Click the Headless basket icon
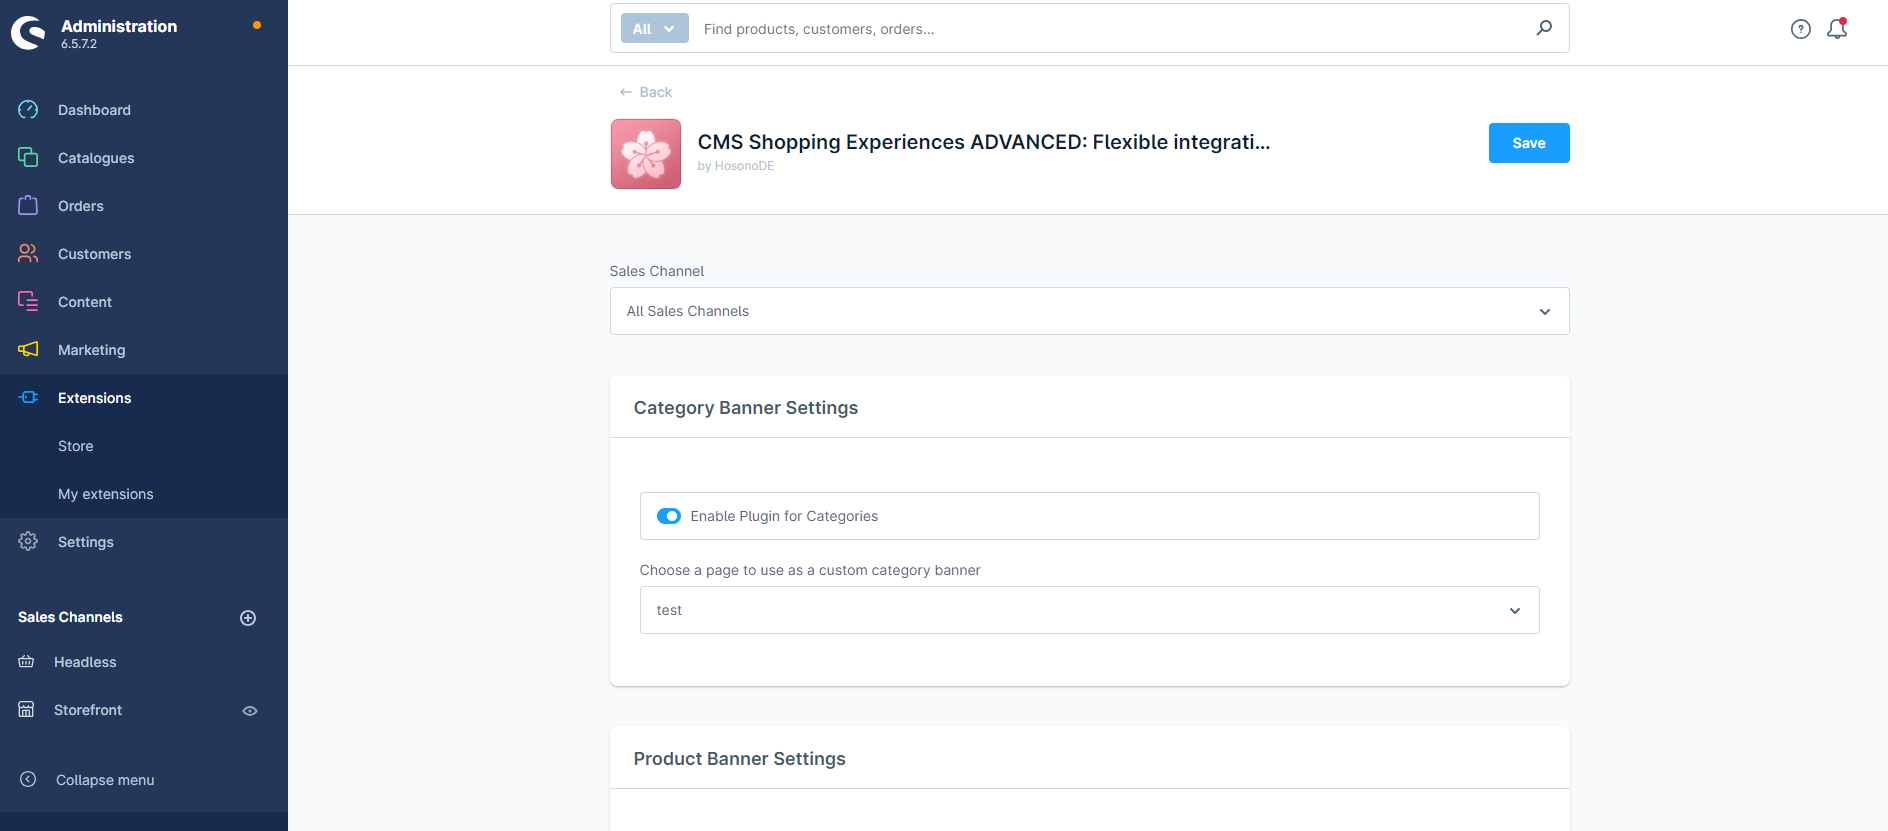The width and height of the screenshot is (1888, 831). point(26,662)
